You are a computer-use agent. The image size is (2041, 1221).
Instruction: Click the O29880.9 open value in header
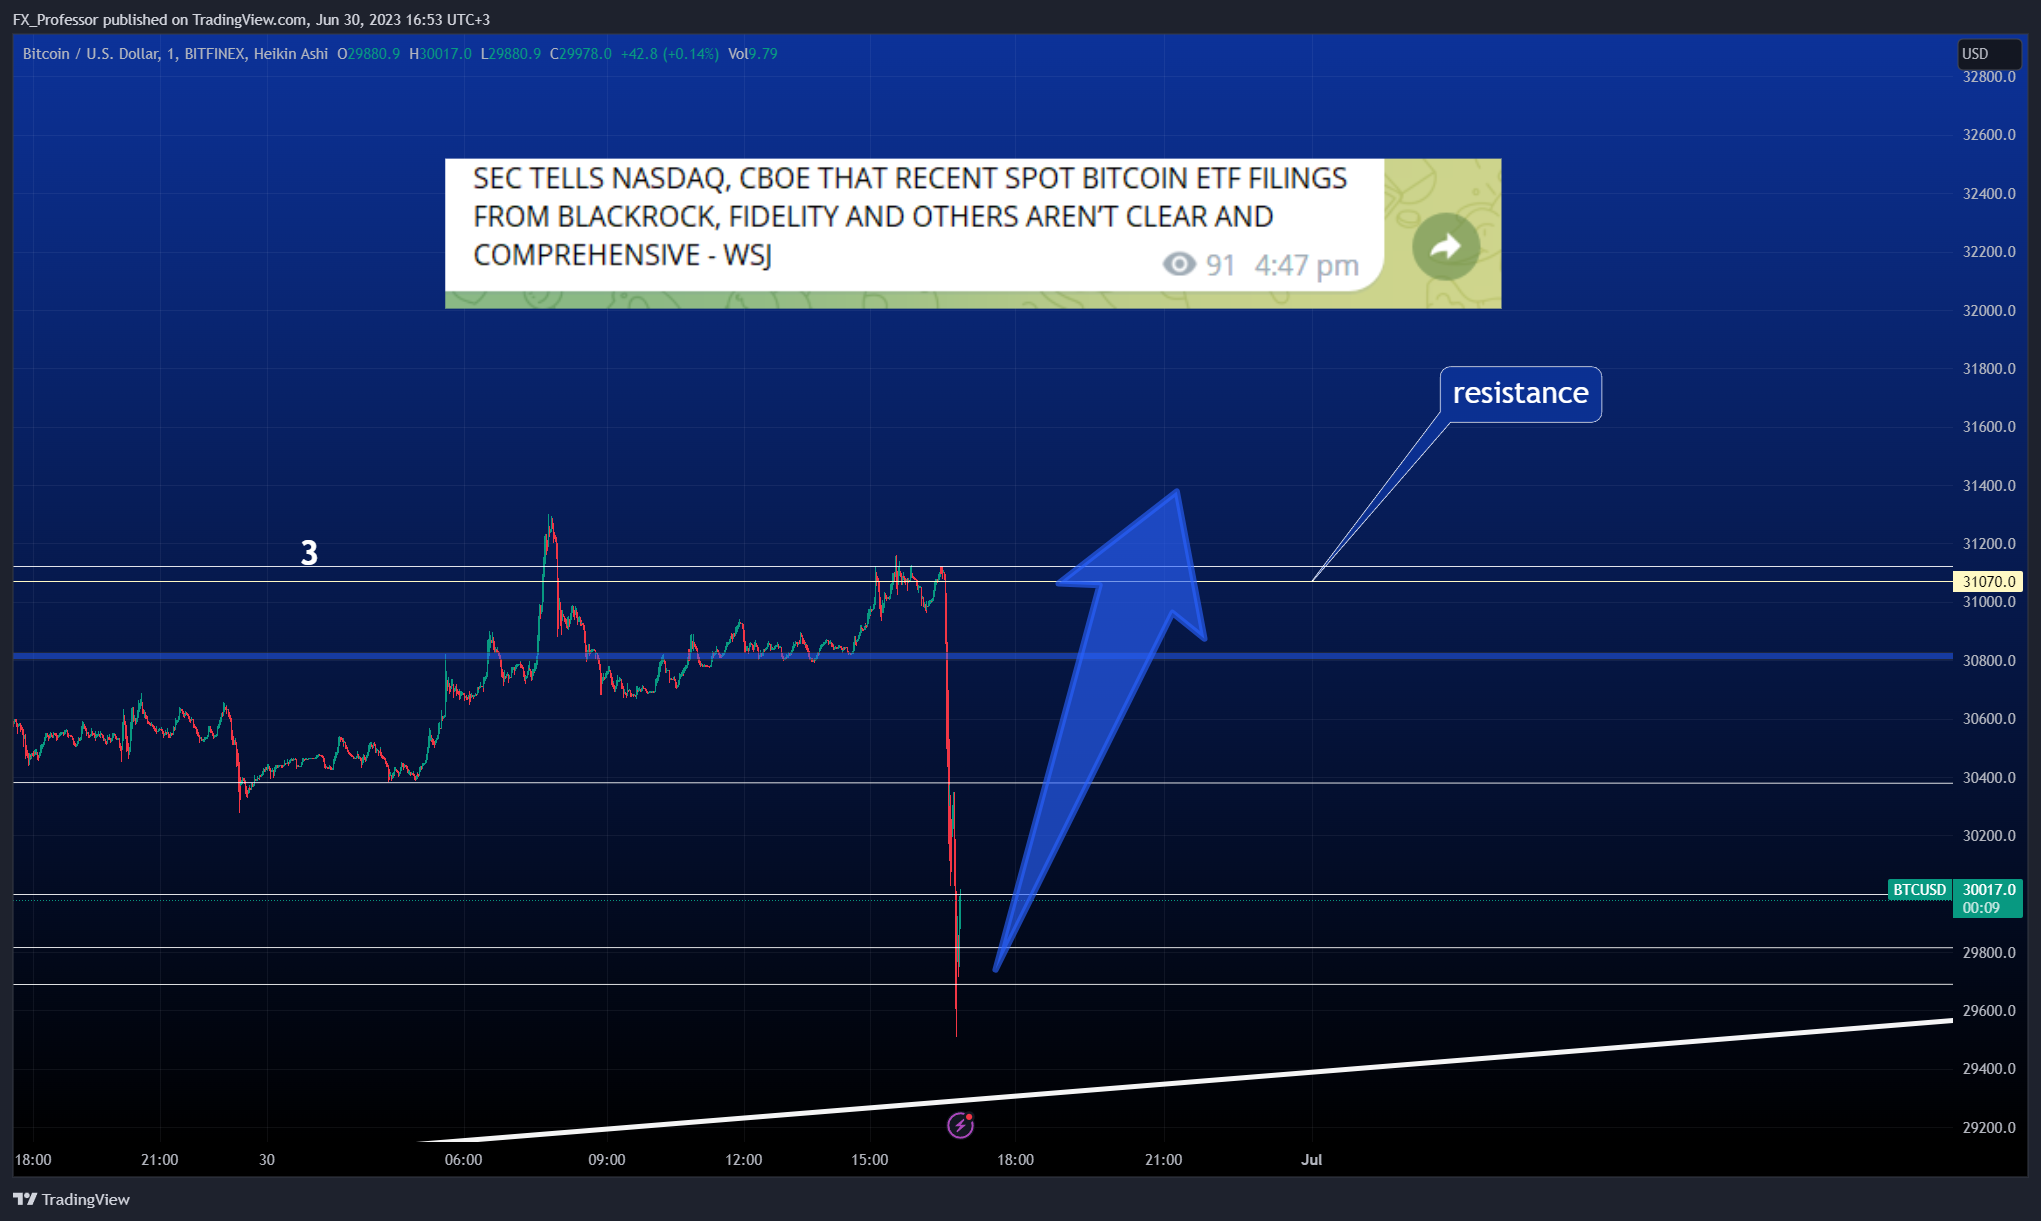pyautogui.click(x=368, y=54)
